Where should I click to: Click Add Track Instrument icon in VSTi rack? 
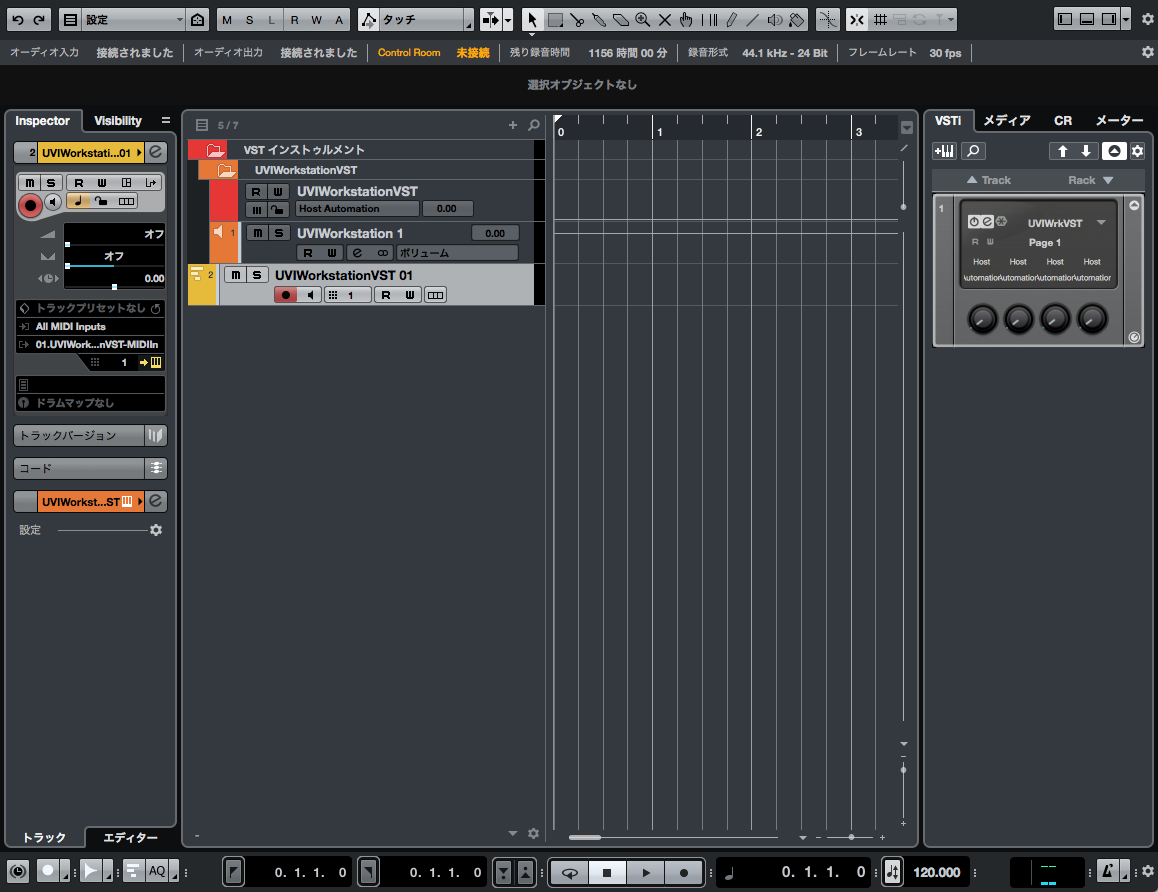pos(944,151)
